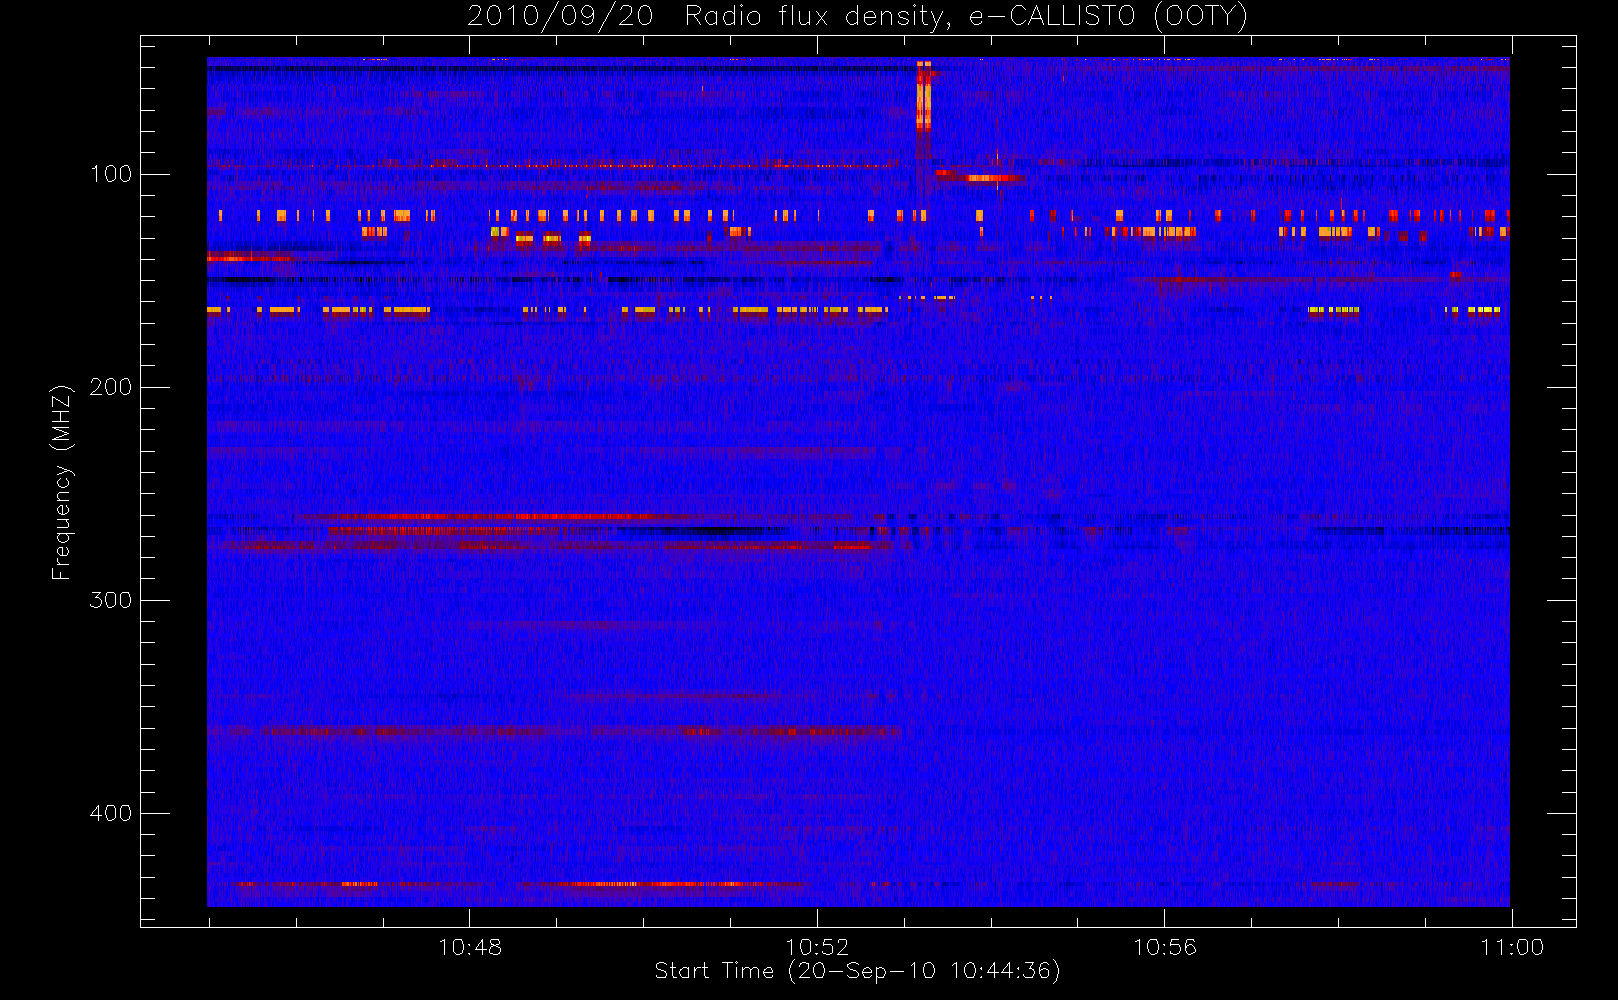Click the 10:56 time tick label
Screen dimensions: 1618x1000
[1164, 947]
